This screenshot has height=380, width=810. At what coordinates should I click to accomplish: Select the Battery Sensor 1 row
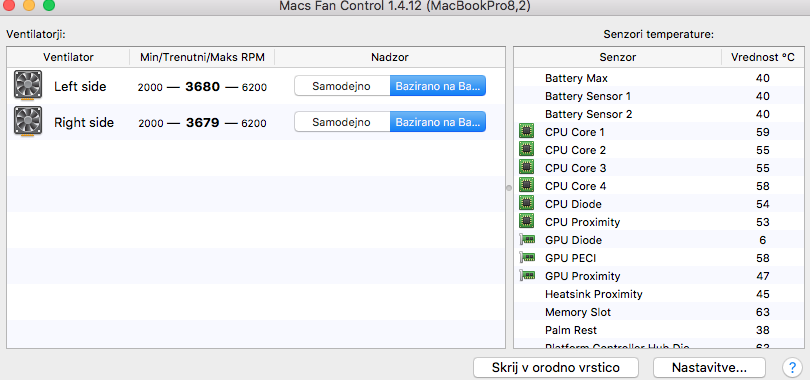pyautogui.click(x=659, y=96)
